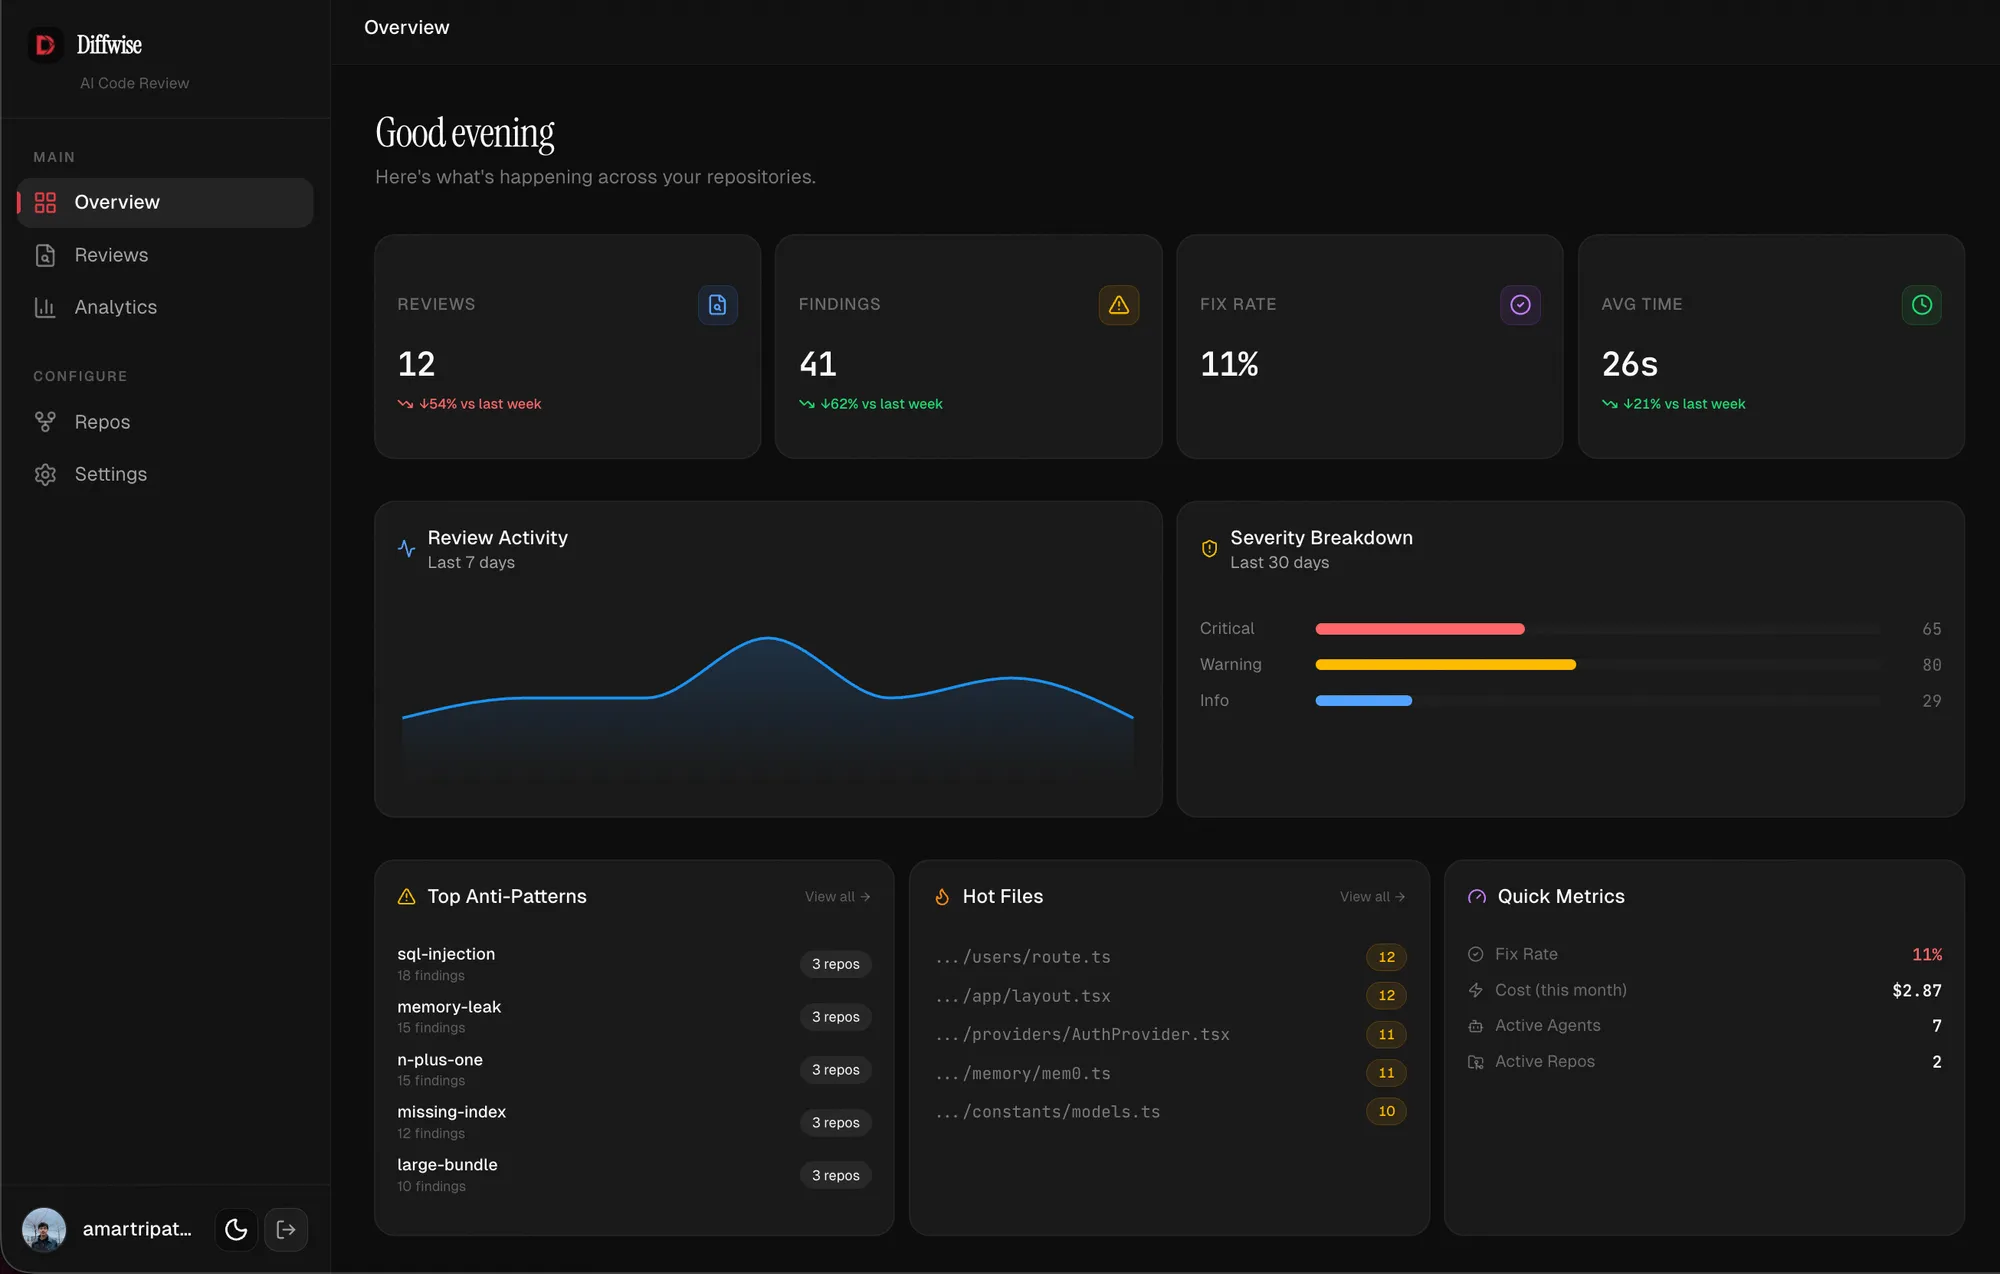Image resolution: width=2000 pixels, height=1274 pixels.
Task: Click the ↓62% vs last week trend
Action: [871, 404]
